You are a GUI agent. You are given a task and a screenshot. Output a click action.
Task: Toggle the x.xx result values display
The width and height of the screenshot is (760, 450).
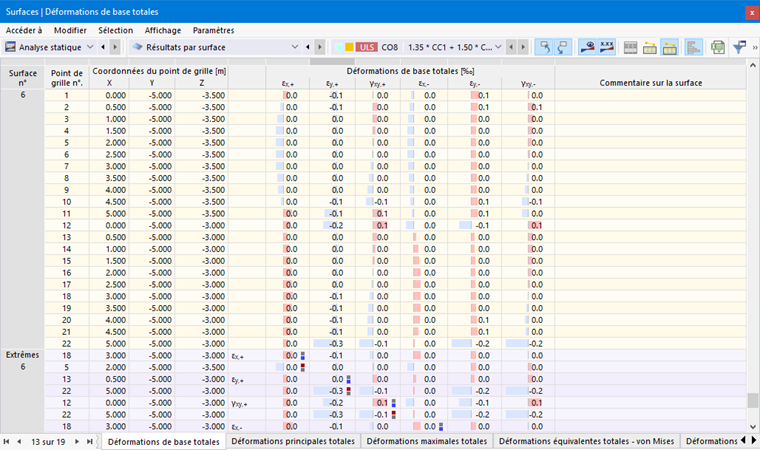(x=607, y=47)
